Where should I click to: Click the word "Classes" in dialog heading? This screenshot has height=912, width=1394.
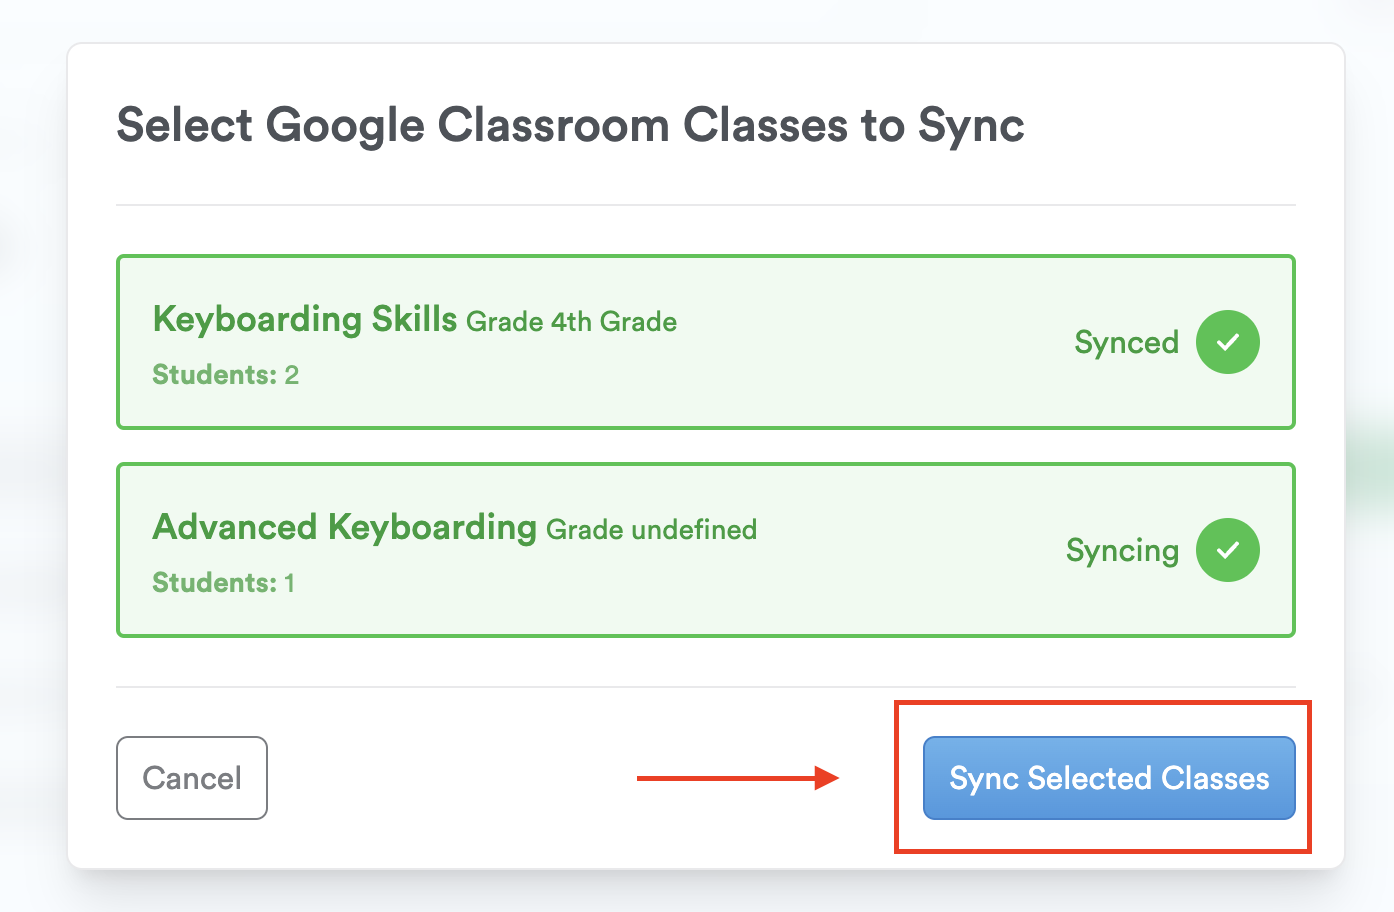pyautogui.click(x=765, y=126)
